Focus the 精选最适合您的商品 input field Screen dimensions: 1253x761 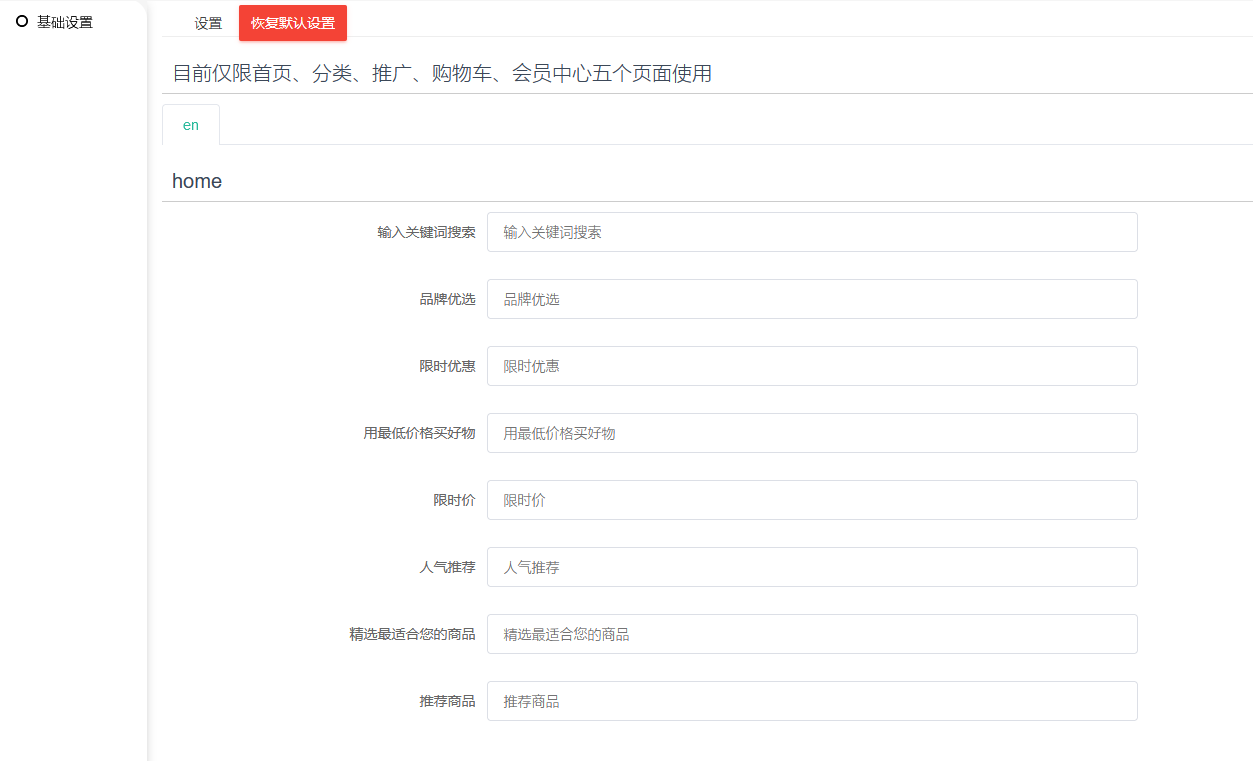click(x=811, y=634)
